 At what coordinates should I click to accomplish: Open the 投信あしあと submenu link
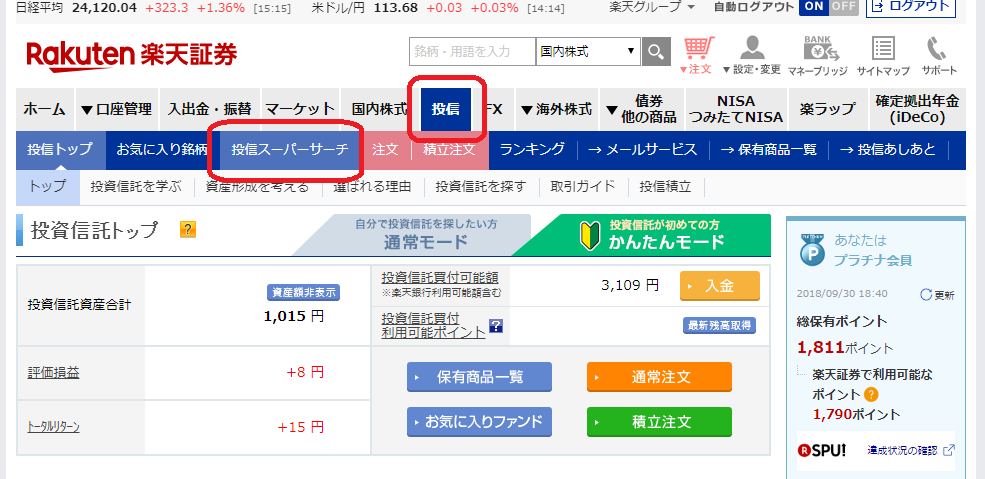point(888,150)
